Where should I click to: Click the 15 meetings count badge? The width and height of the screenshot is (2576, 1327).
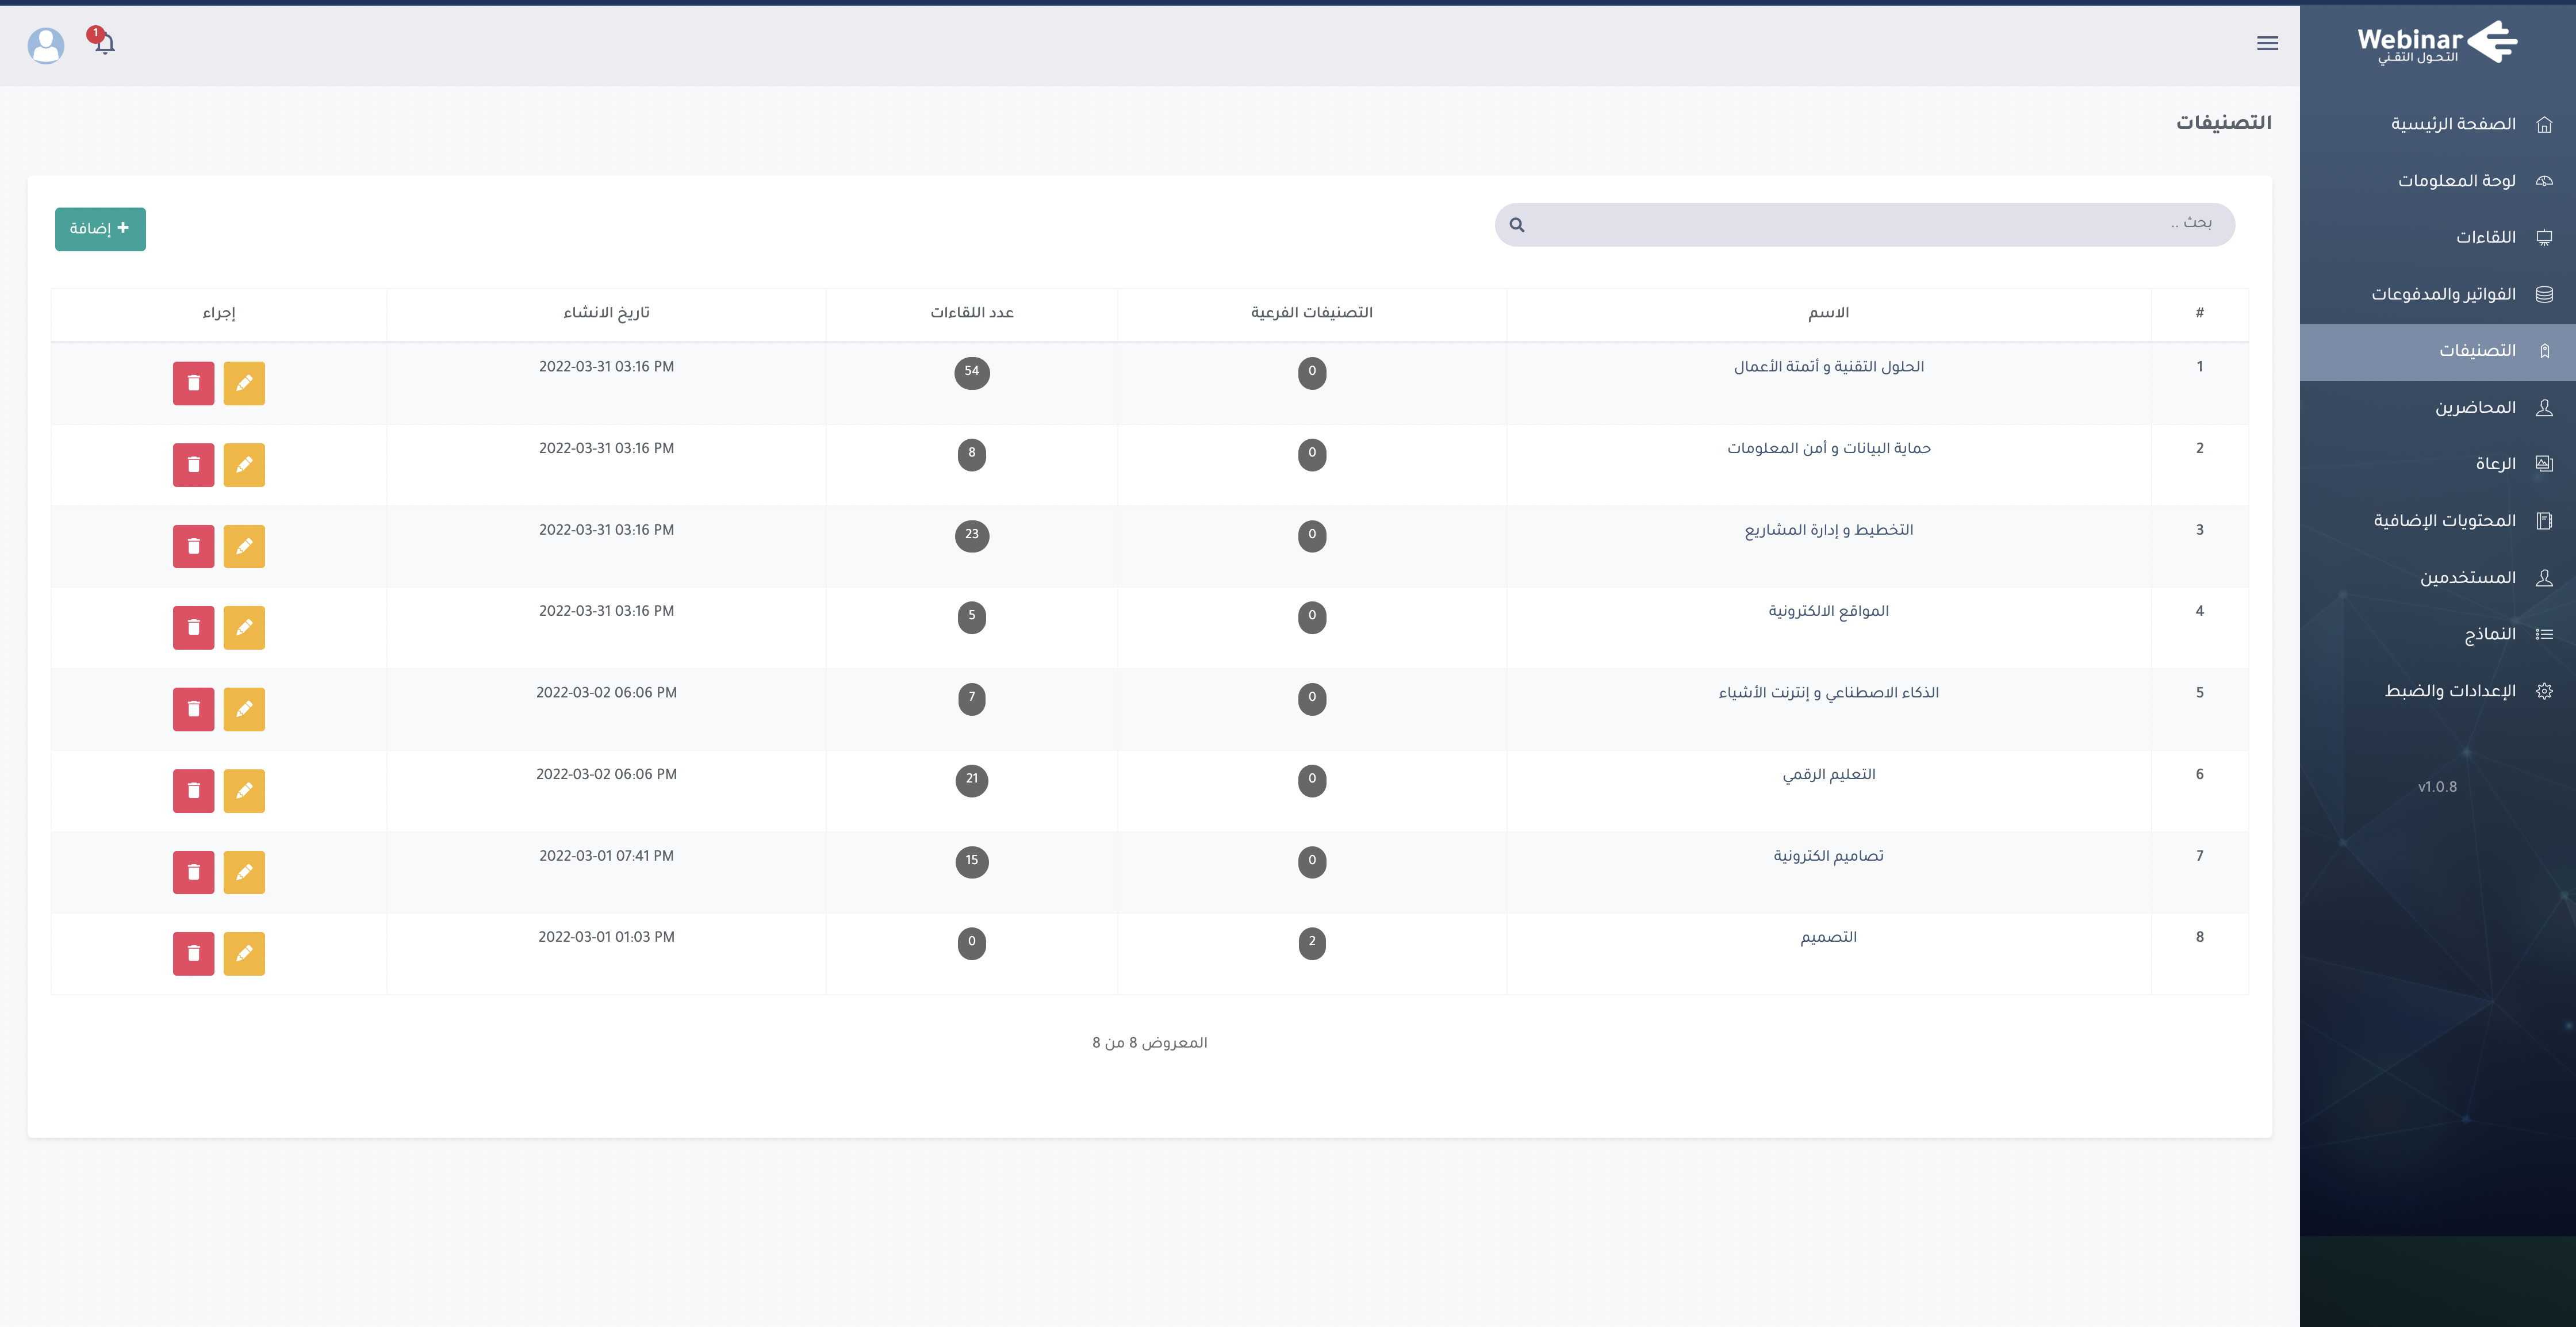click(971, 861)
